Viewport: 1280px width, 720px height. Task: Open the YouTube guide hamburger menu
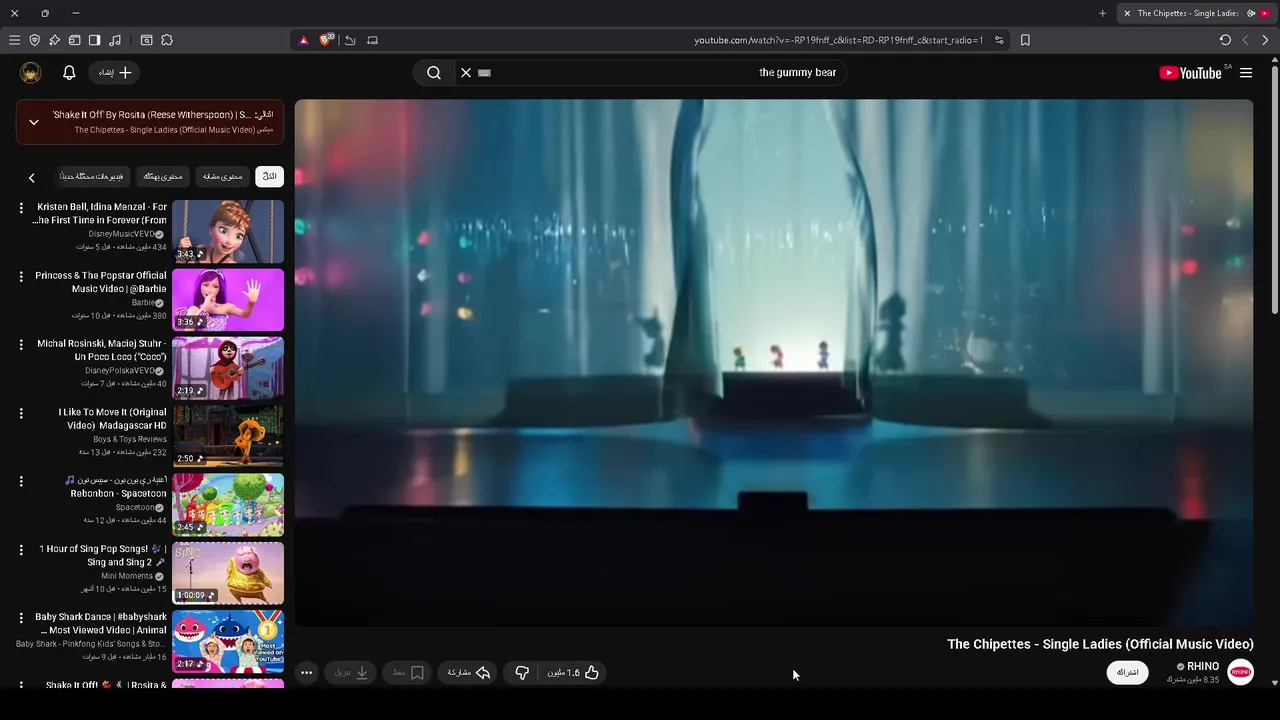[x=1246, y=72]
